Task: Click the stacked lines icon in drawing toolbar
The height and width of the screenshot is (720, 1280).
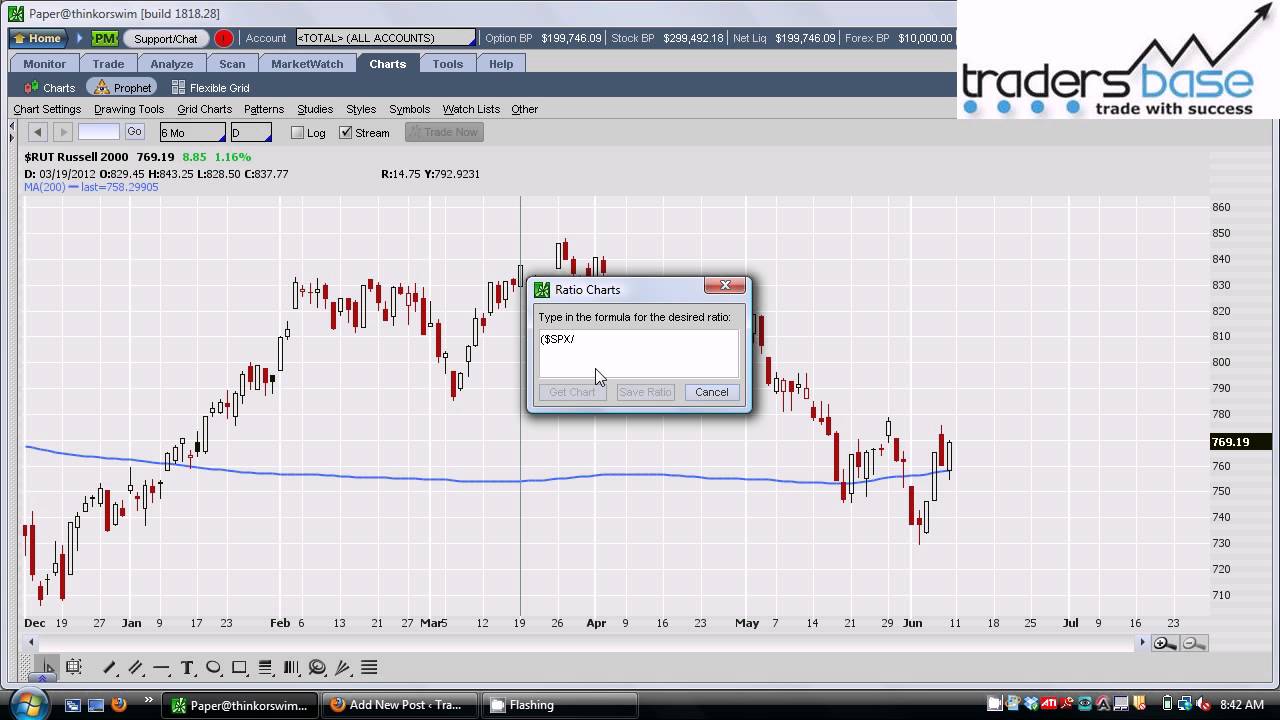Action: [369, 667]
